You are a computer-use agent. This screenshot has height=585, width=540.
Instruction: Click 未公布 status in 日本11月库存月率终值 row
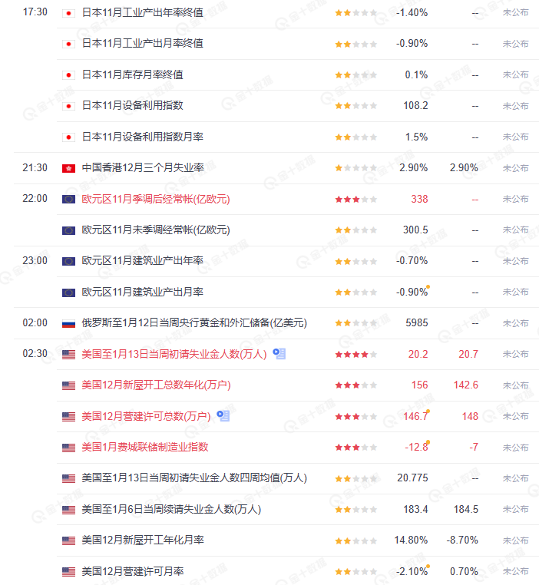tap(516, 75)
